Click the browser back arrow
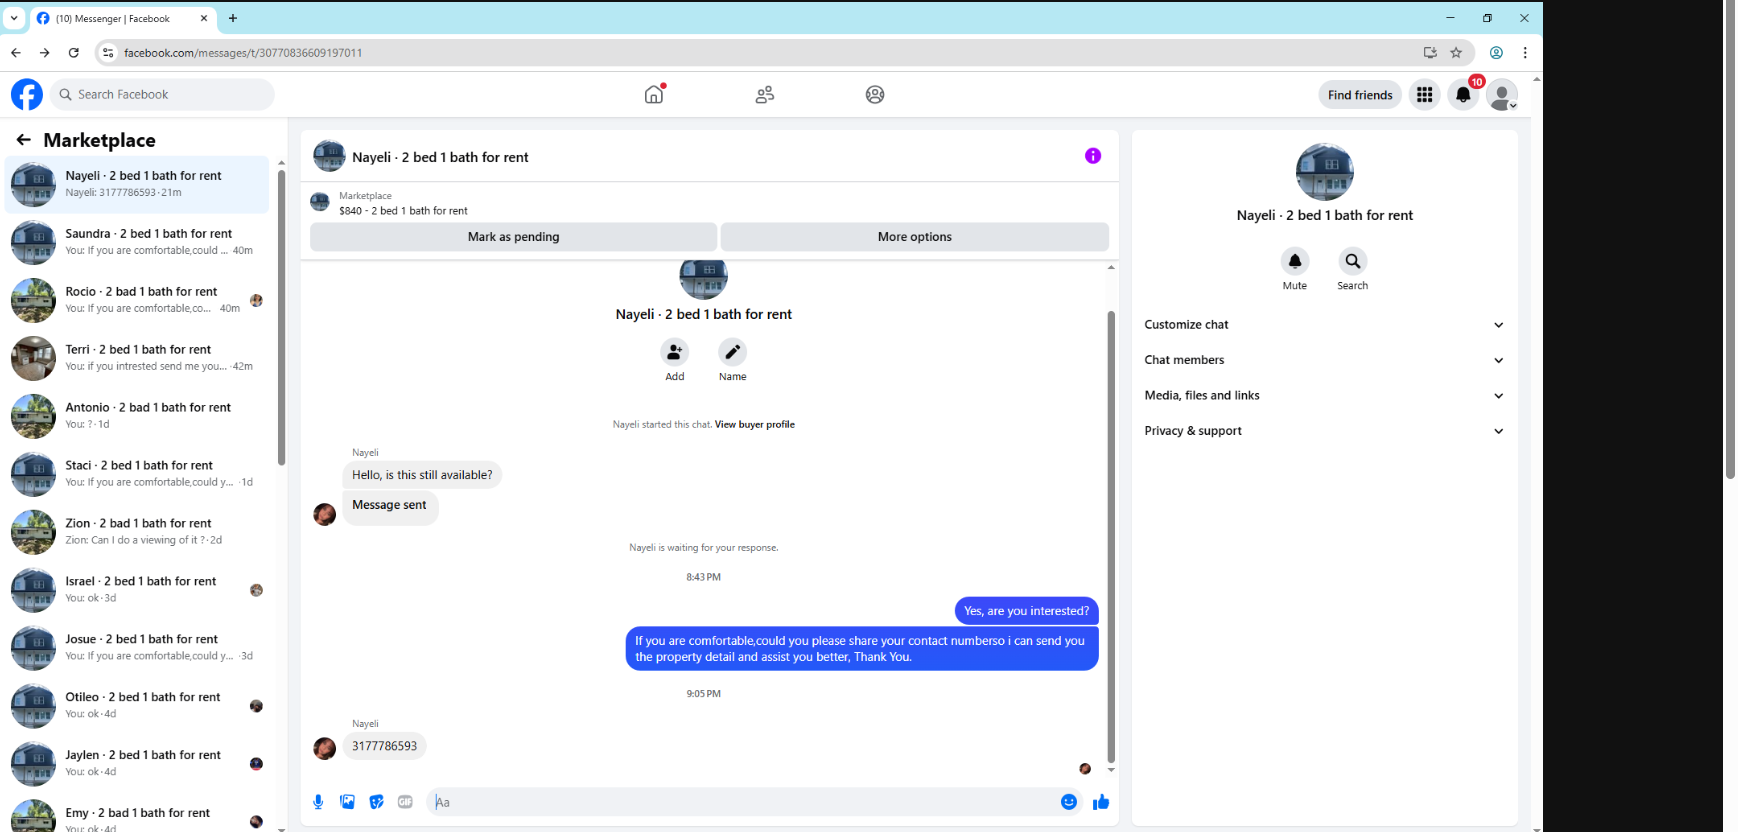This screenshot has width=1738, height=832. 16,53
